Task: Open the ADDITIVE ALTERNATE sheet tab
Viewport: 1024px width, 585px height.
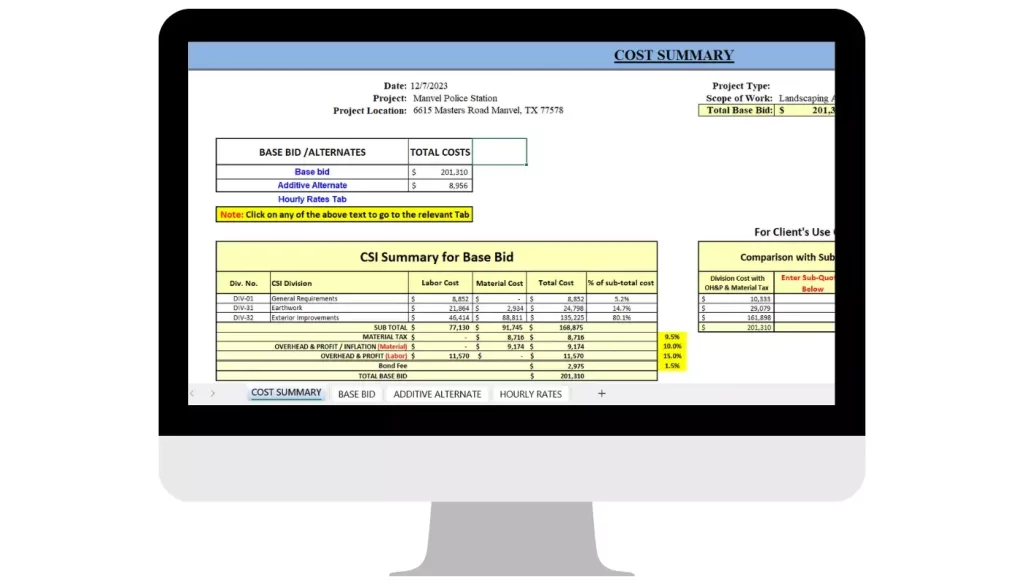Action: click(x=437, y=394)
